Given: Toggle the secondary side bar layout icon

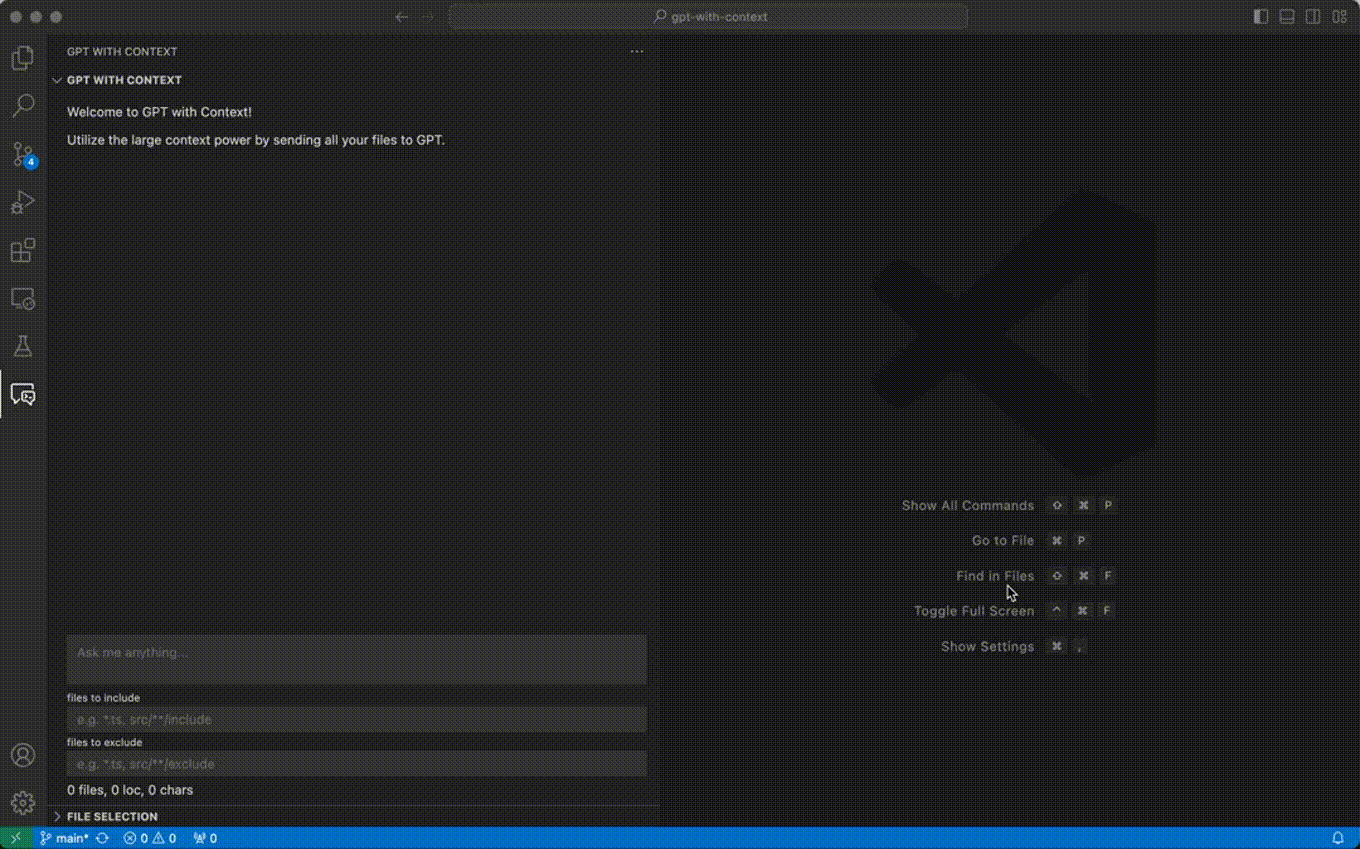Looking at the screenshot, I should (1313, 17).
